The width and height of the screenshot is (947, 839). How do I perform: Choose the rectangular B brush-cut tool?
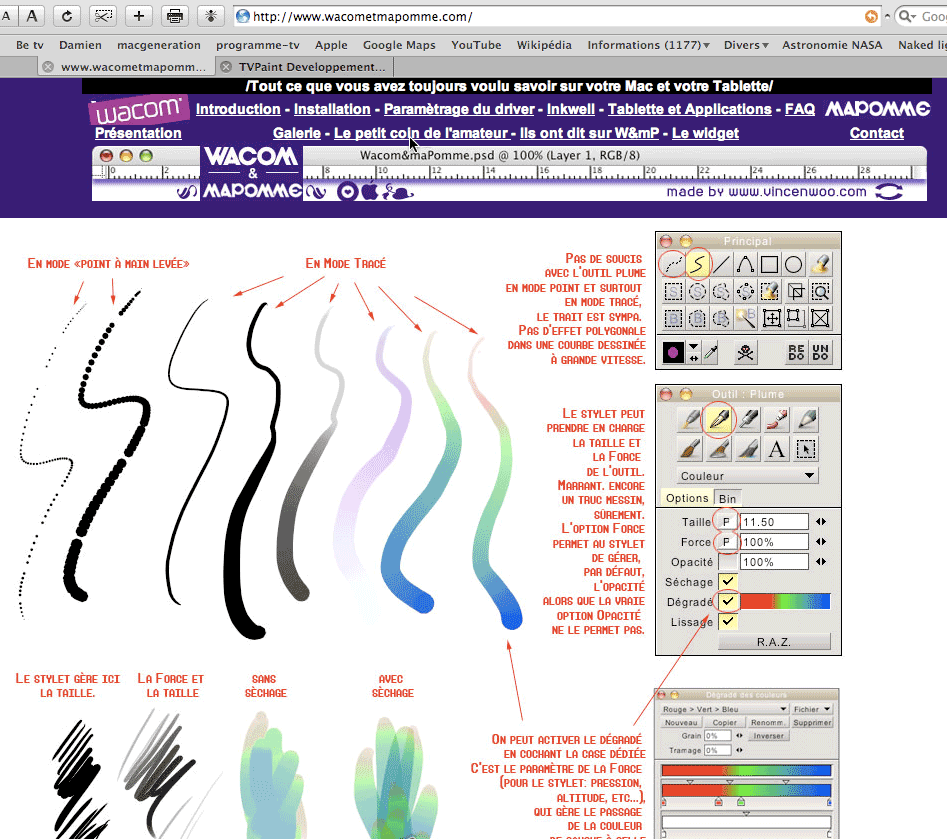tap(673, 318)
